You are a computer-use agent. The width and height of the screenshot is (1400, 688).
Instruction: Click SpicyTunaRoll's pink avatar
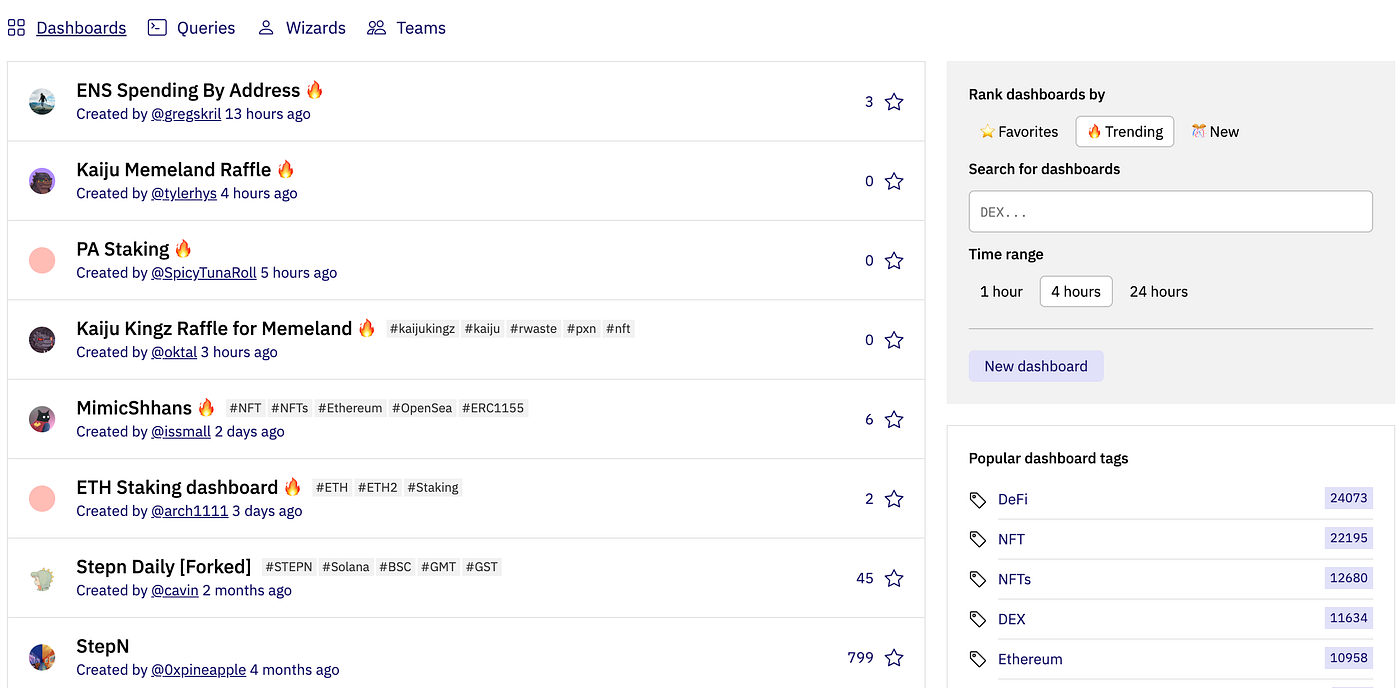42,260
